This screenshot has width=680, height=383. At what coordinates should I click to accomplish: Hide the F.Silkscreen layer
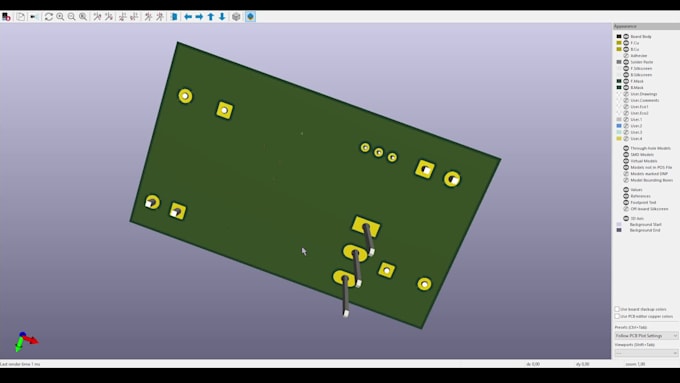click(x=626, y=68)
